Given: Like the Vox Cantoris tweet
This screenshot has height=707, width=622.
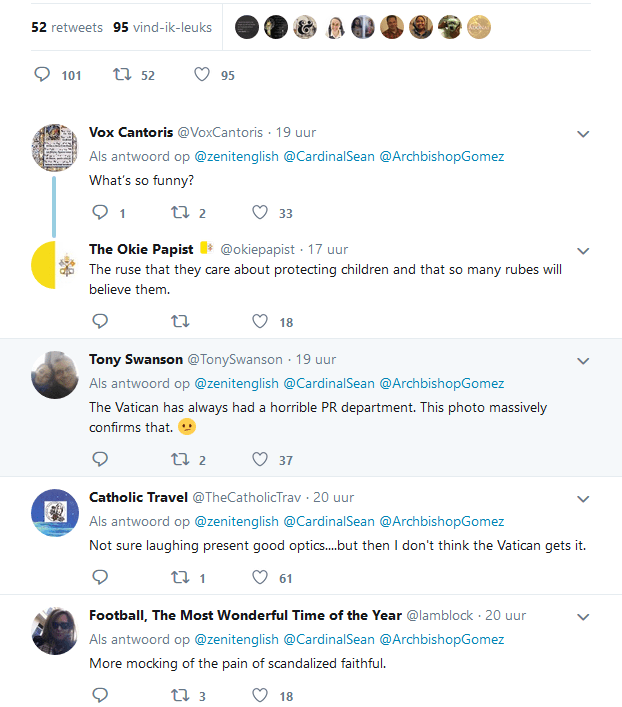Looking at the screenshot, I should pyautogui.click(x=260, y=213).
